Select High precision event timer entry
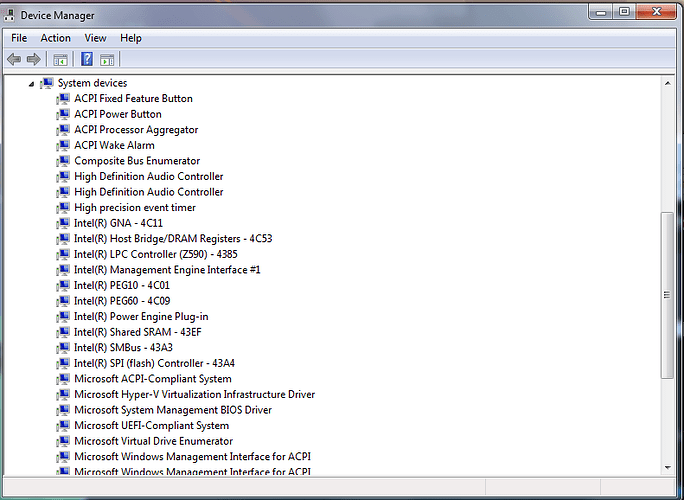The width and height of the screenshot is (684, 500). point(135,208)
